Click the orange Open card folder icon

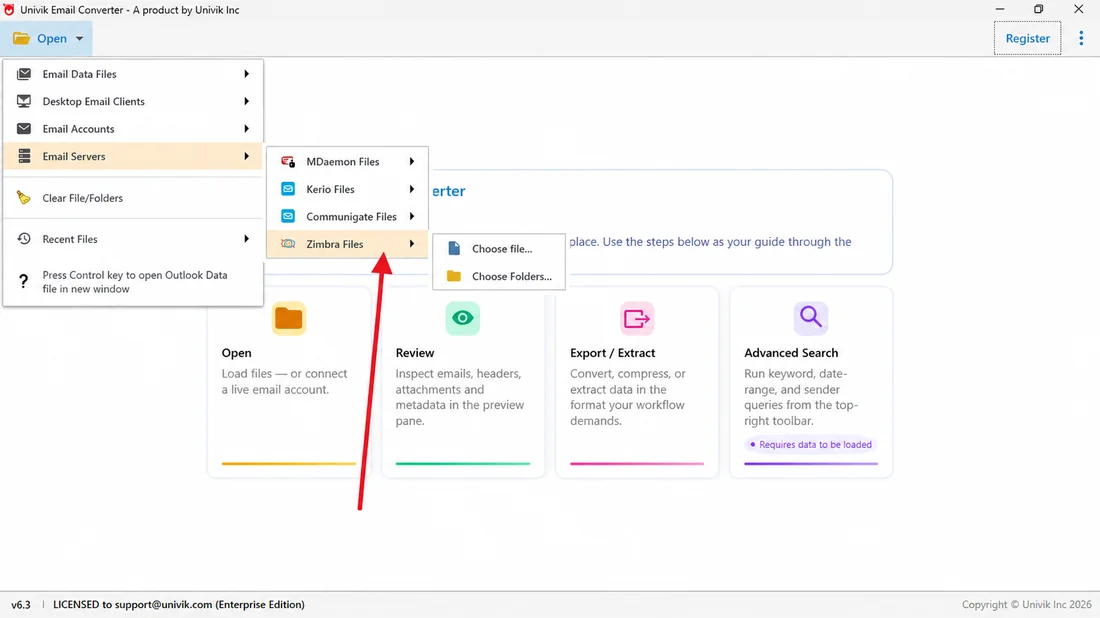[x=288, y=318]
